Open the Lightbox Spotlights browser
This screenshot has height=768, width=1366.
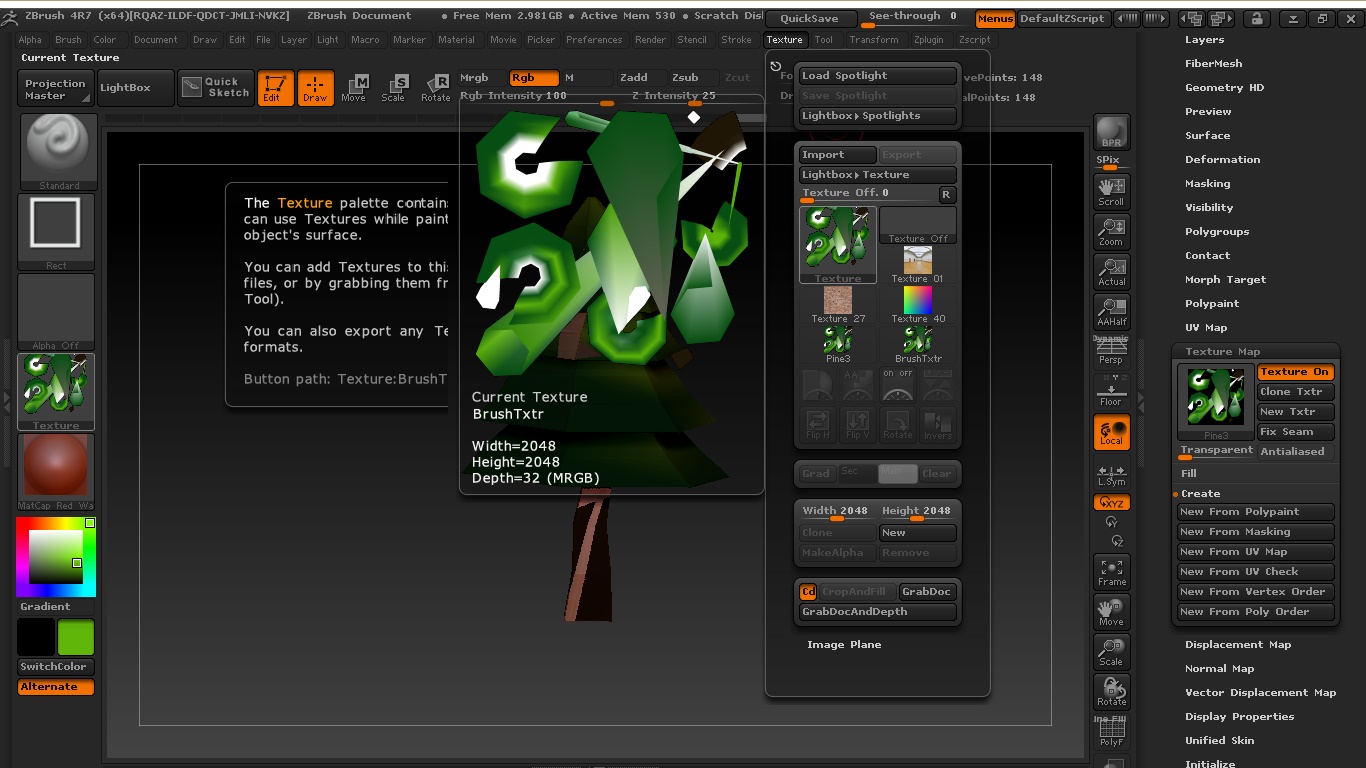(x=876, y=115)
